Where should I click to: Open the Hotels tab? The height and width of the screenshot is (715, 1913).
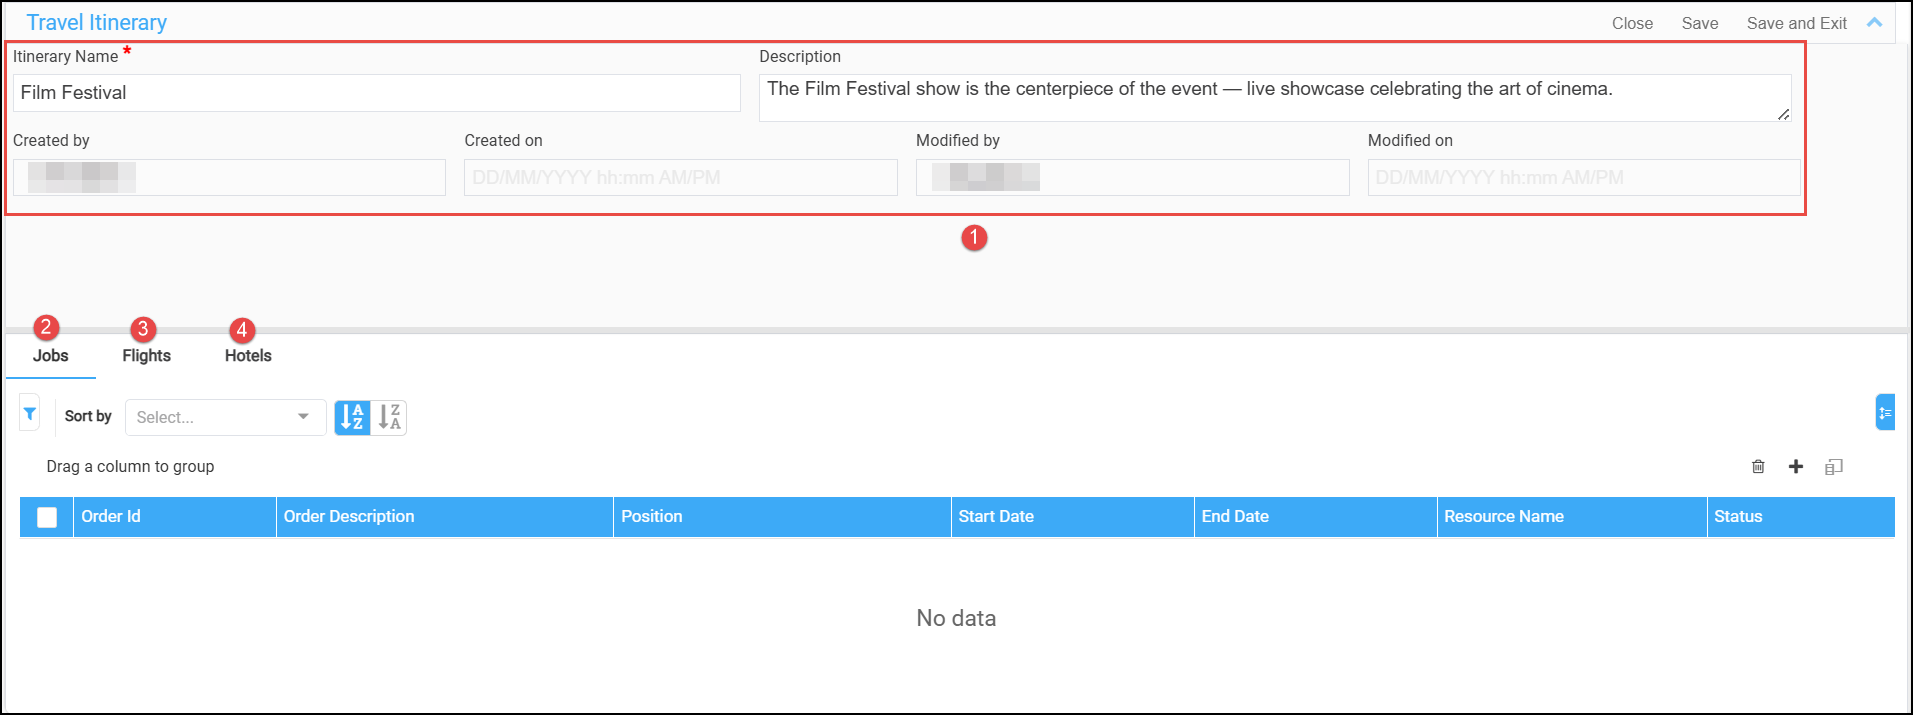pos(248,356)
